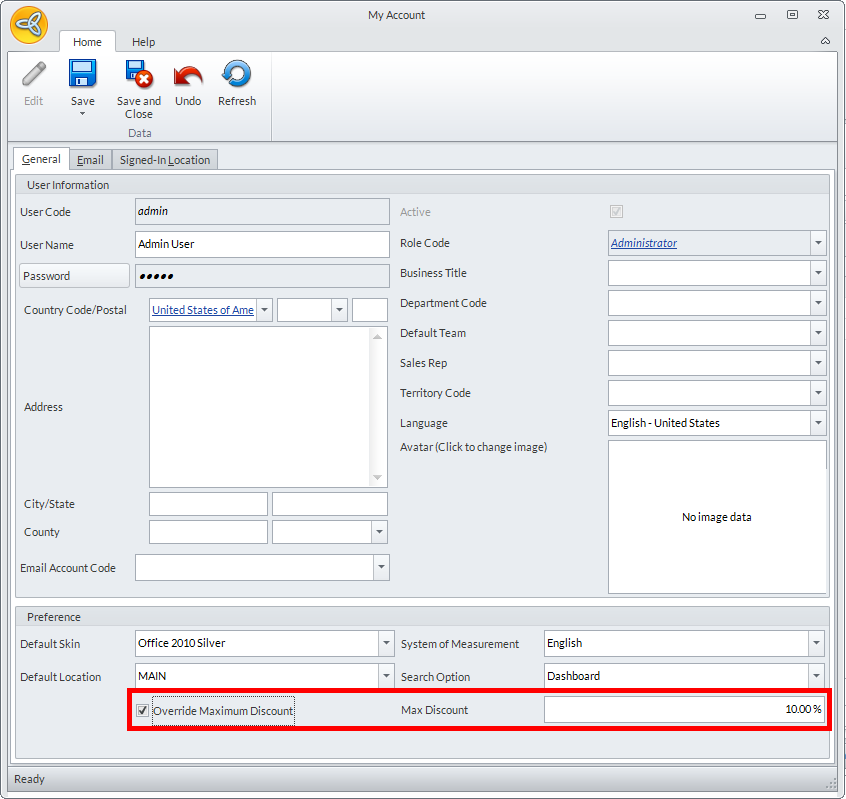Open the Save split-button arrow

point(83,114)
